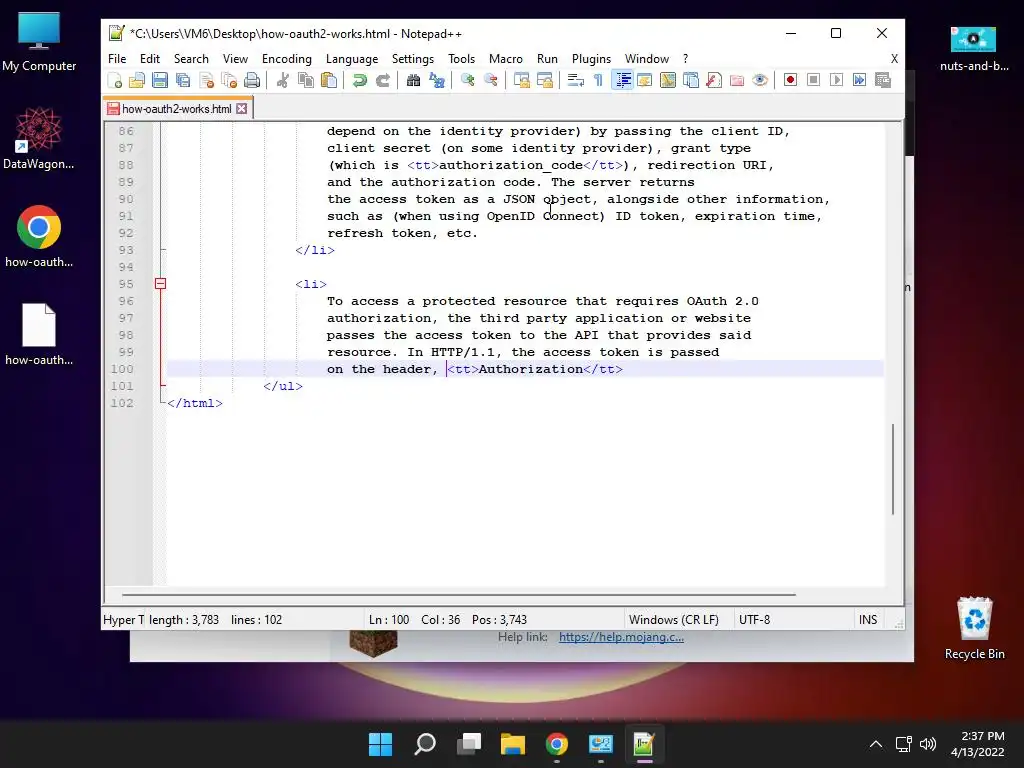Close current document via the Close toolbar icon
This screenshot has width=1024, height=768.
pos(206,80)
